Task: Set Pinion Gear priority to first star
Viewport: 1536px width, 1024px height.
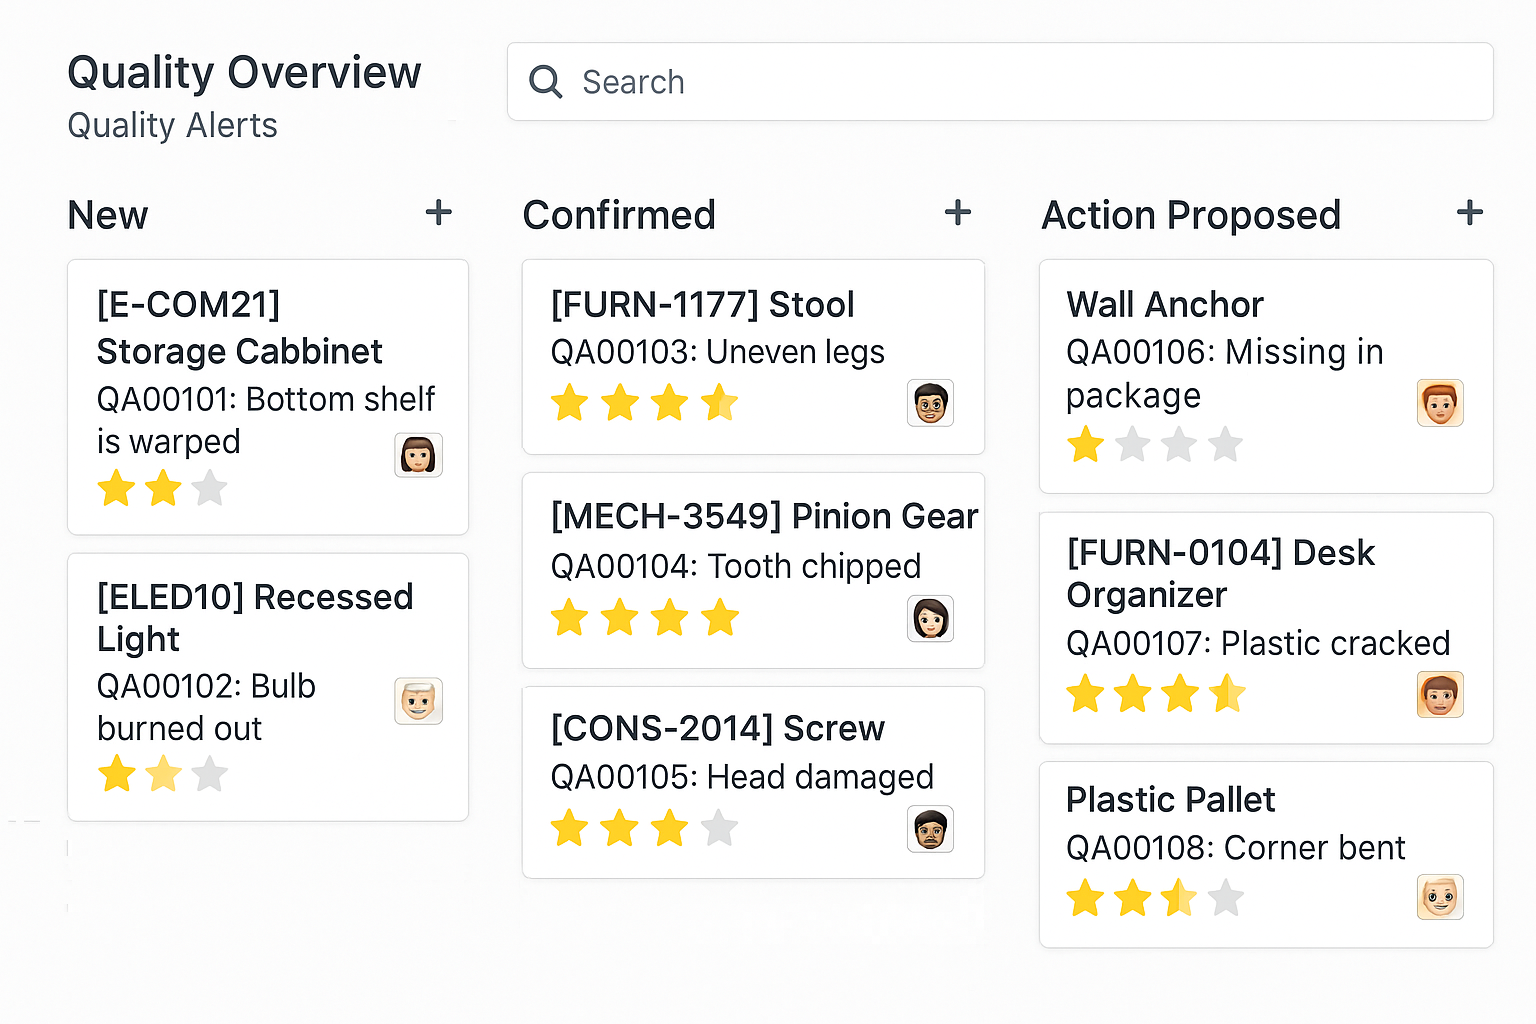Action: point(569,618)
